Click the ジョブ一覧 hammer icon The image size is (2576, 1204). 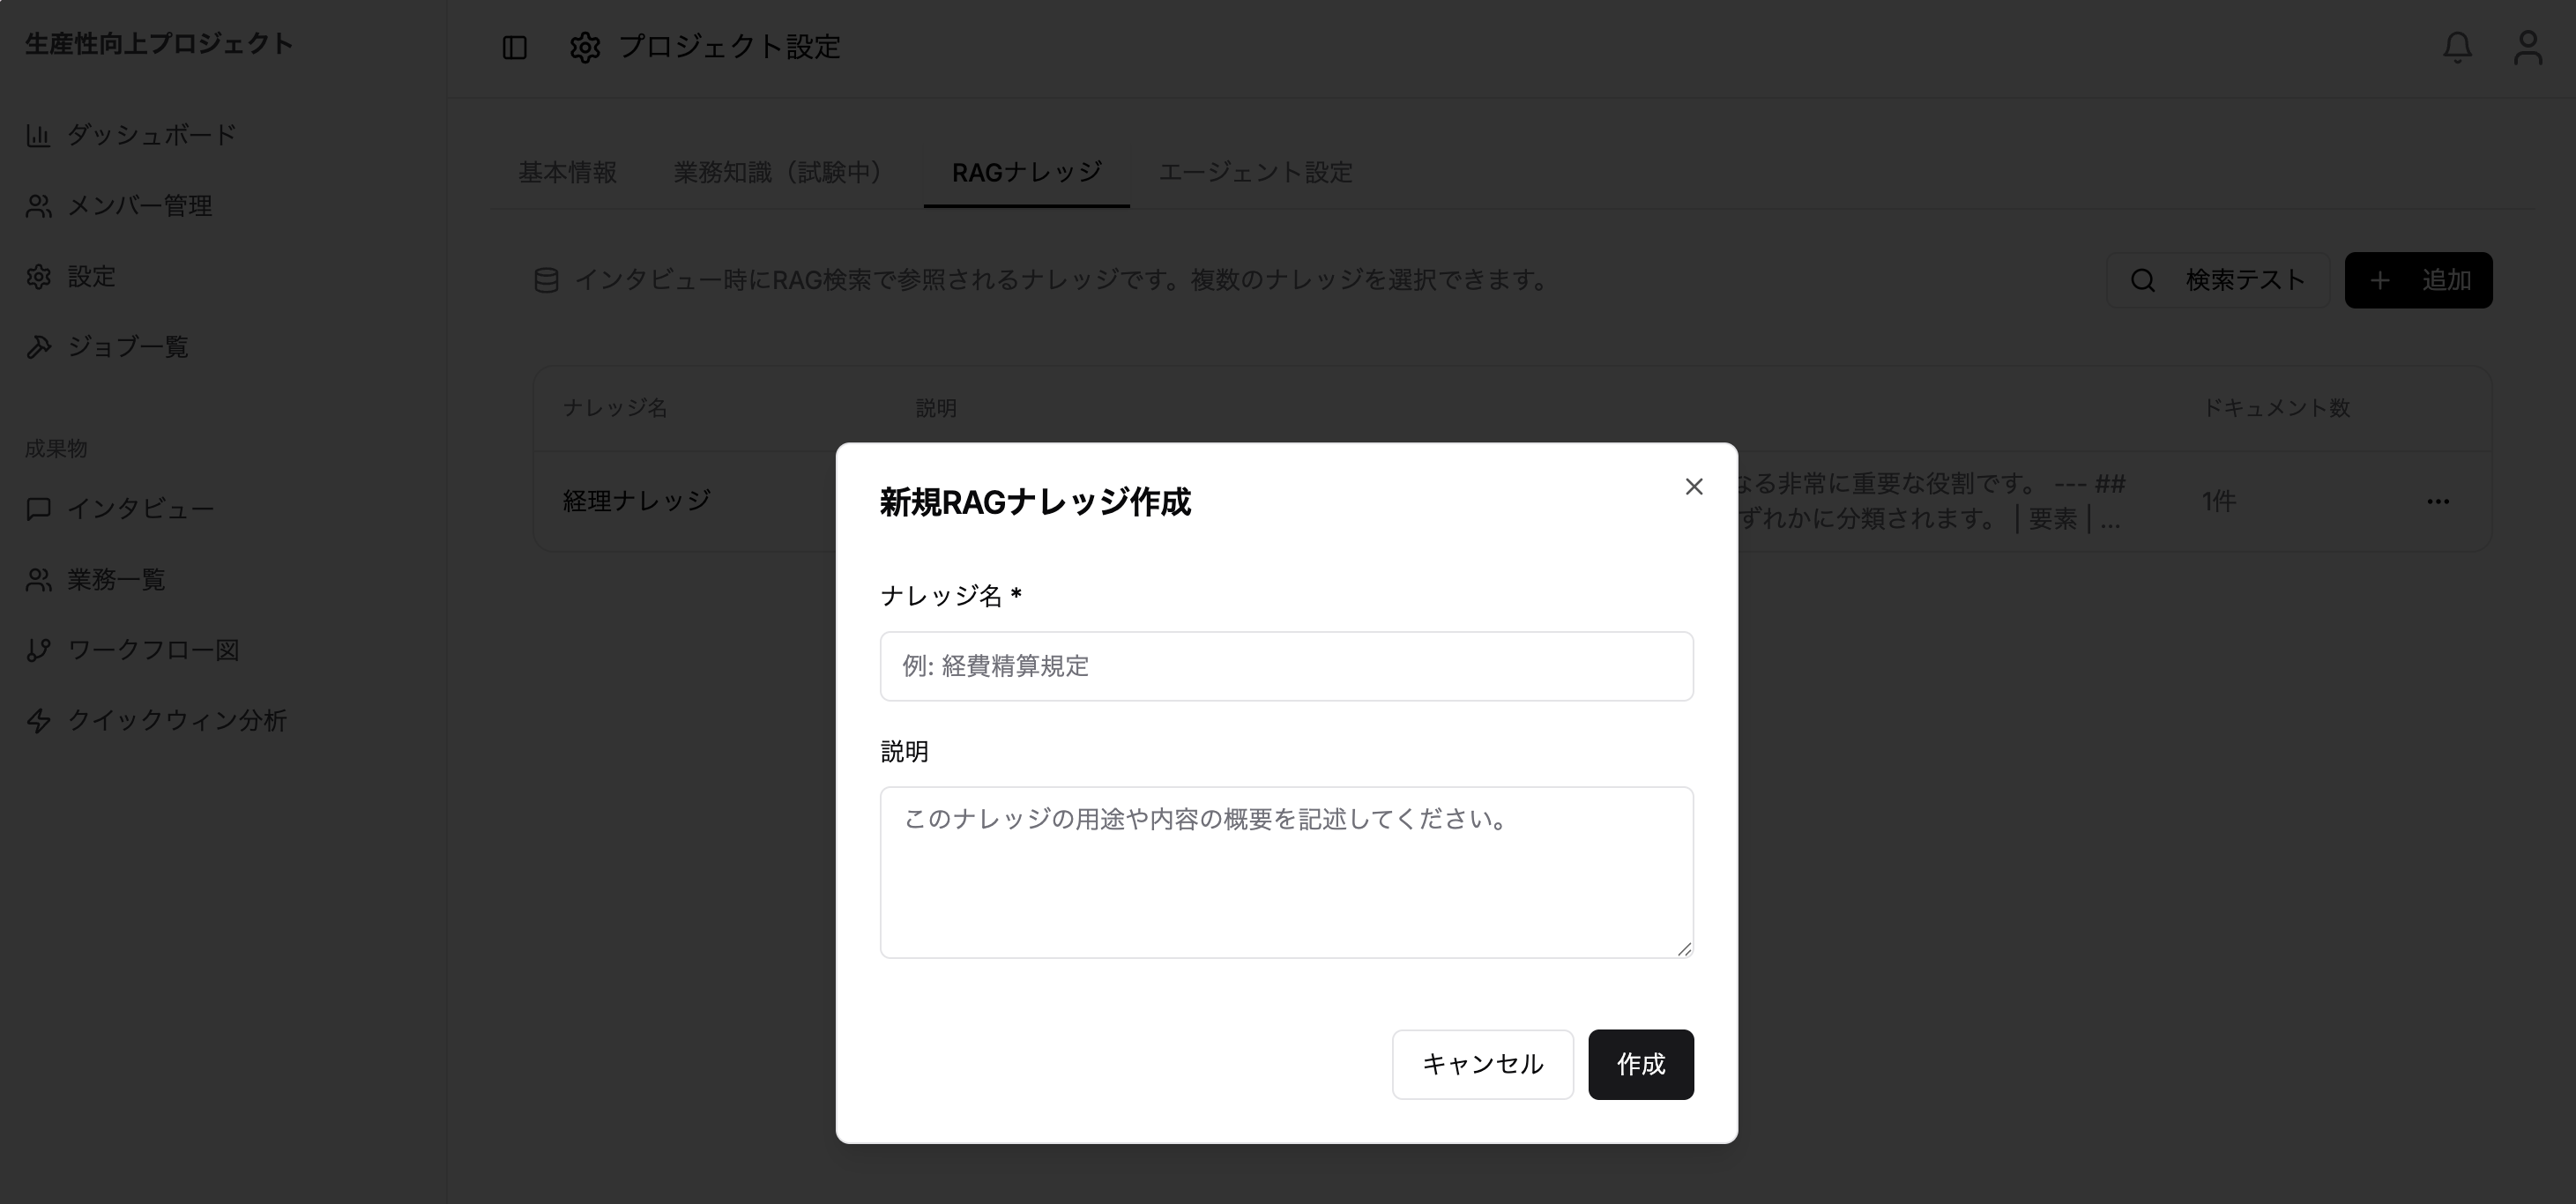[38, 347]
